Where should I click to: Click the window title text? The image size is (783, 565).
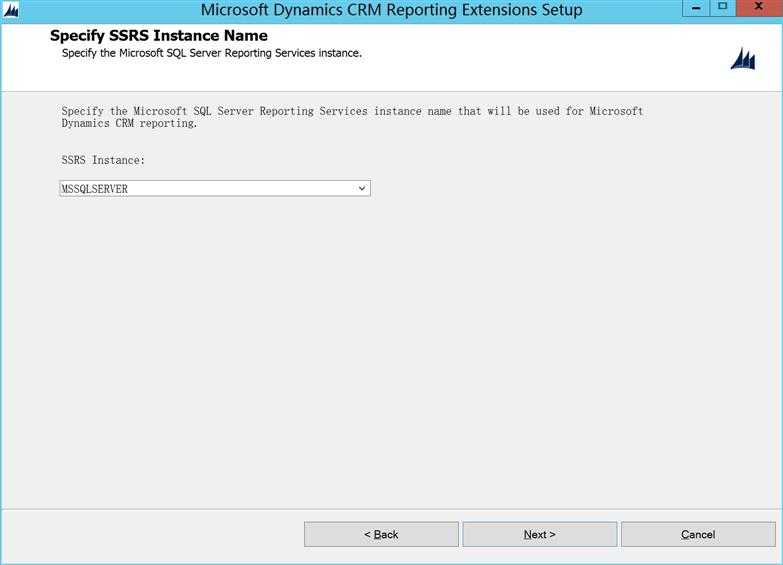pos(392,10)
